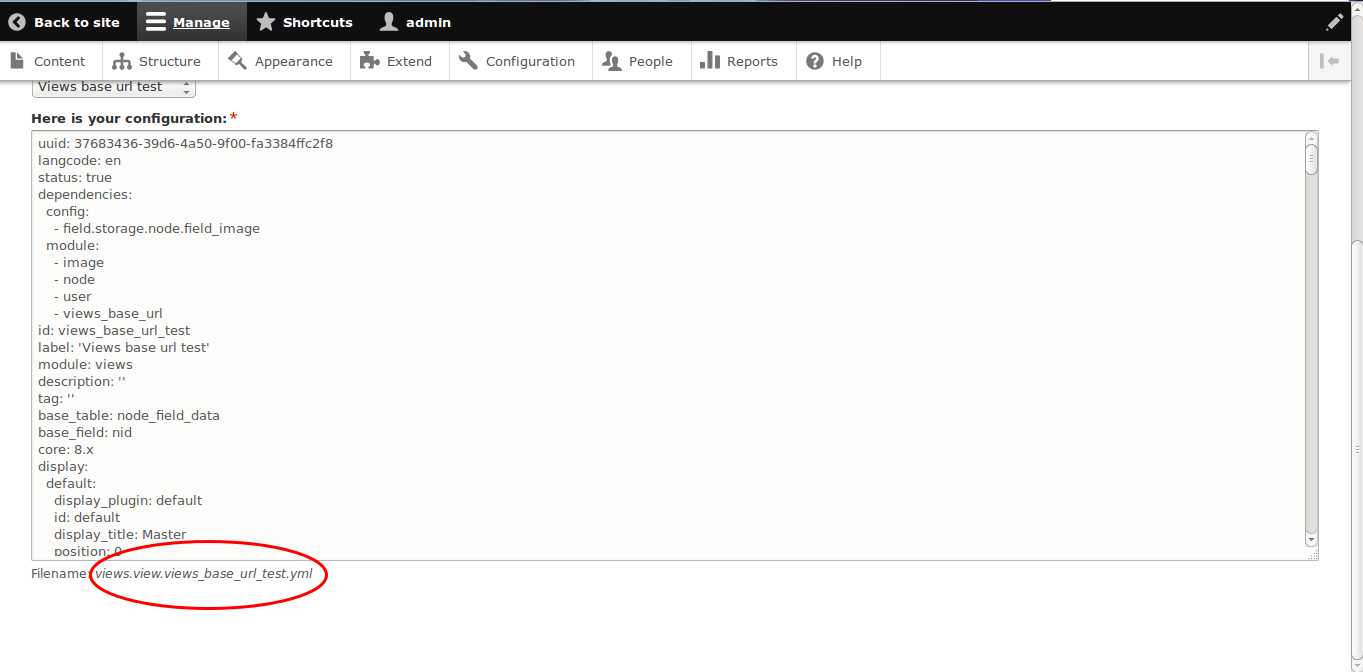This screenshot has width=1363, height=672.
Task: Click the select list stepper arrows
Action: point(187,87)
